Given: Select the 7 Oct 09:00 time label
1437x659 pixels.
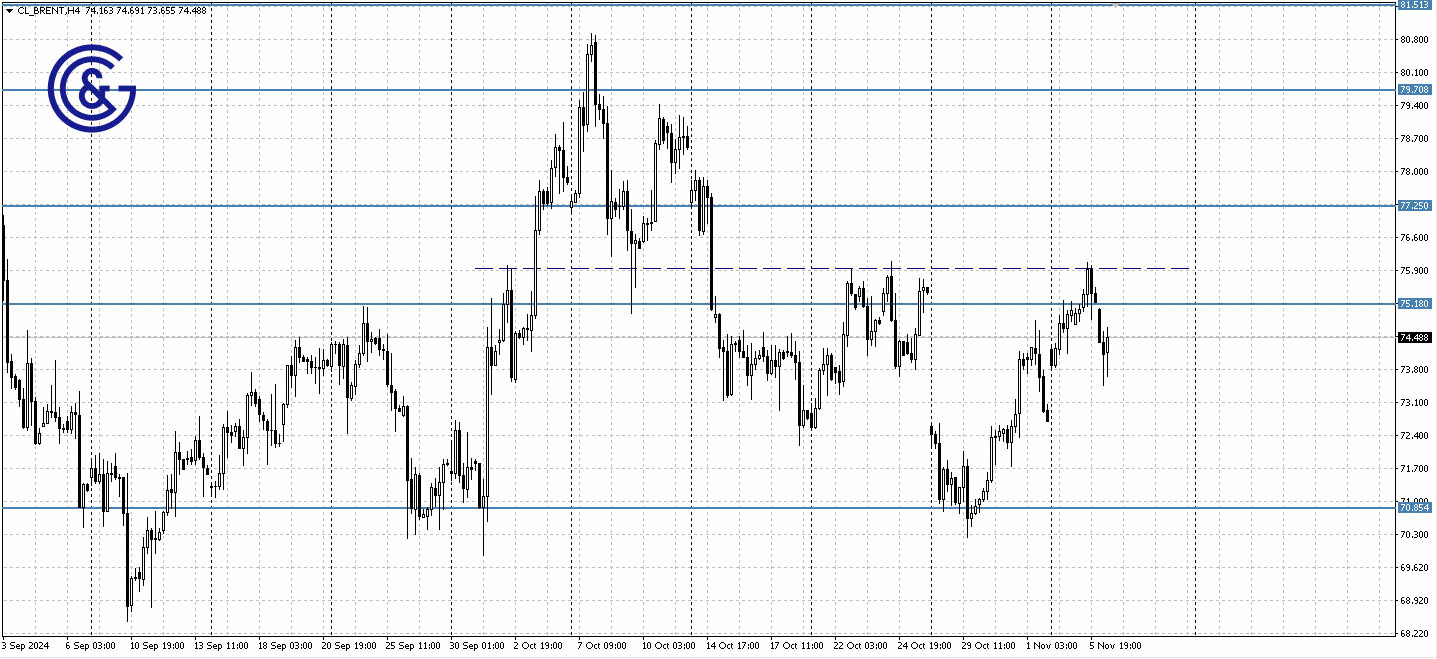Looking at the screenshot, I should pyautogui.click(x=601, y=646).
